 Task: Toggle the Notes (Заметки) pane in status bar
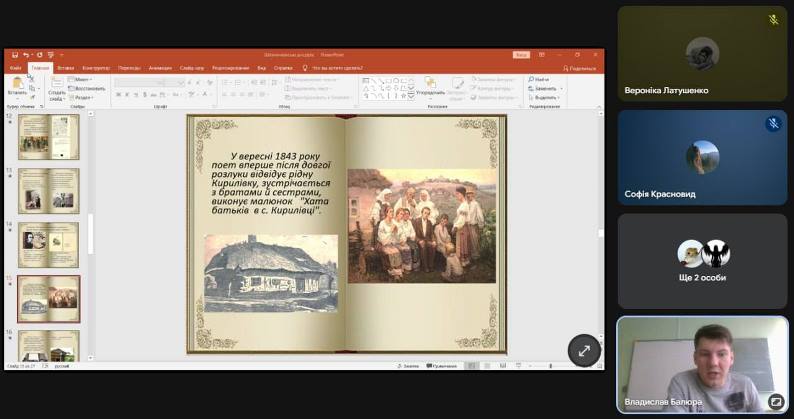coord(408,366)
